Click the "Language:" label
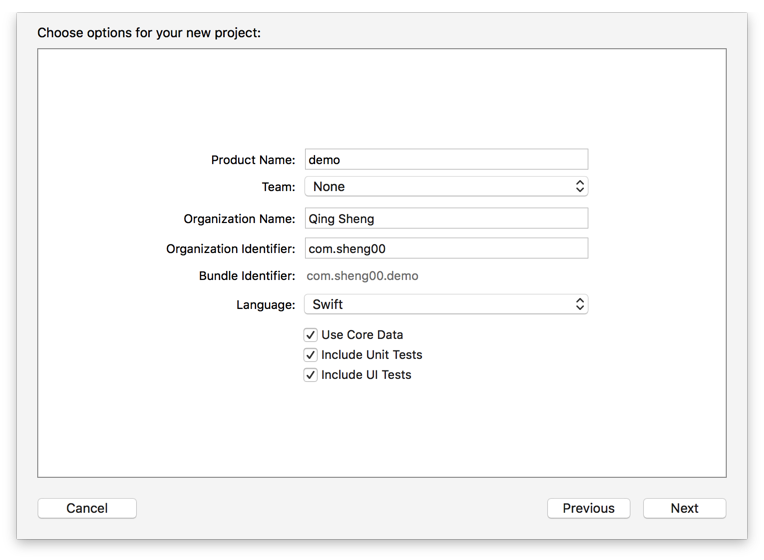The height and width of the screenshot is (560, 764). (265, 305)
